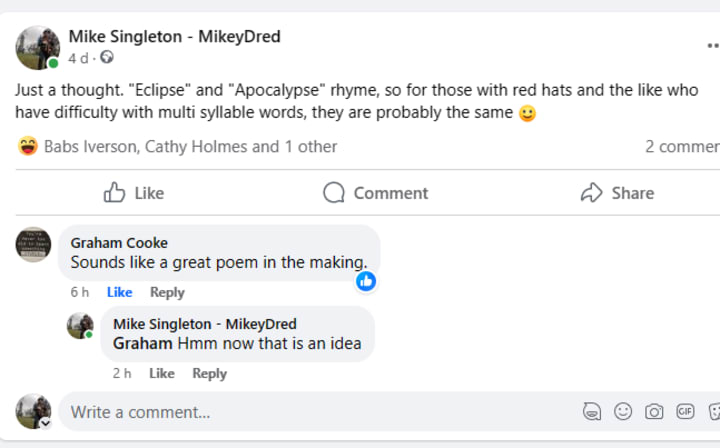Screen dimensions: 720x448
Task: Click into the Write a comment field
Action: click(x=300, y=412)
